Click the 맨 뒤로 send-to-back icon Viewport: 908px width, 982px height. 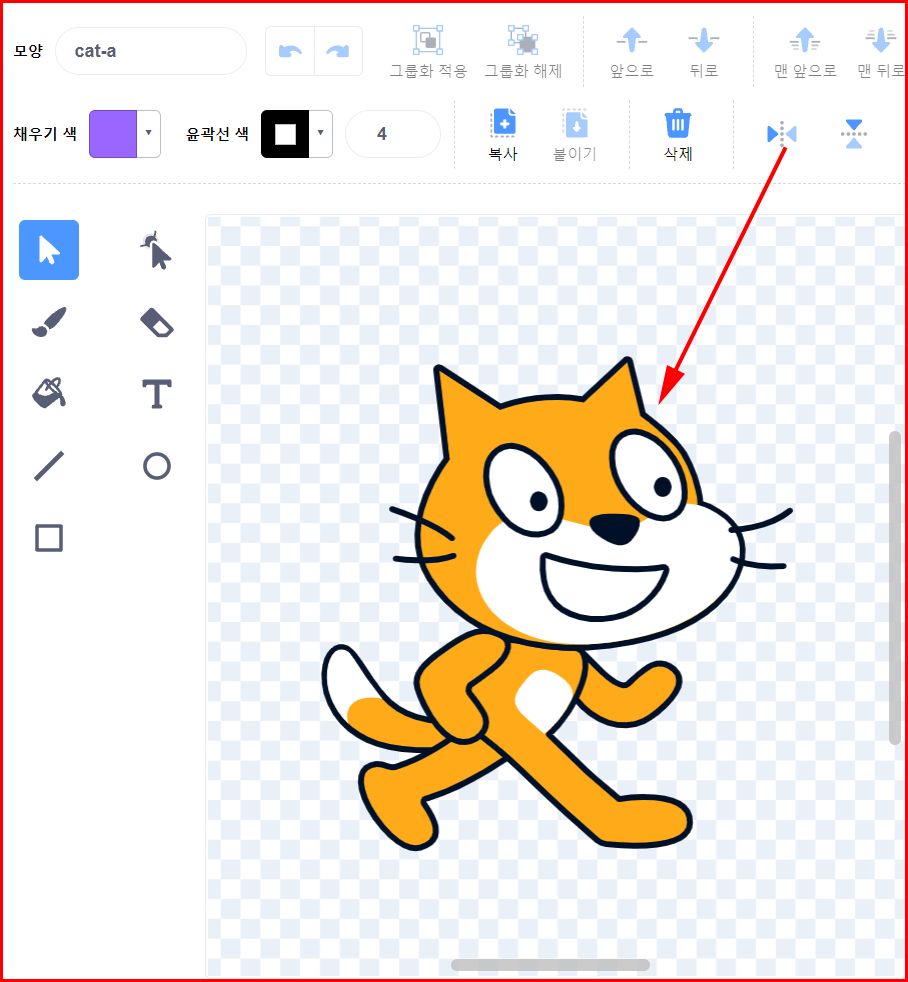(880, 40)
